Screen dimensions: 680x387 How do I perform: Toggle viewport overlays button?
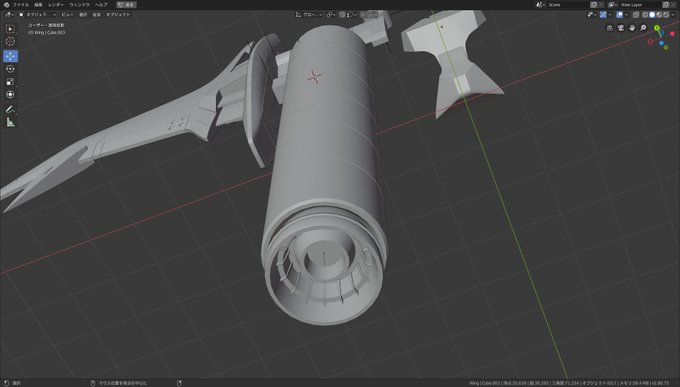[x=619, y=15]
